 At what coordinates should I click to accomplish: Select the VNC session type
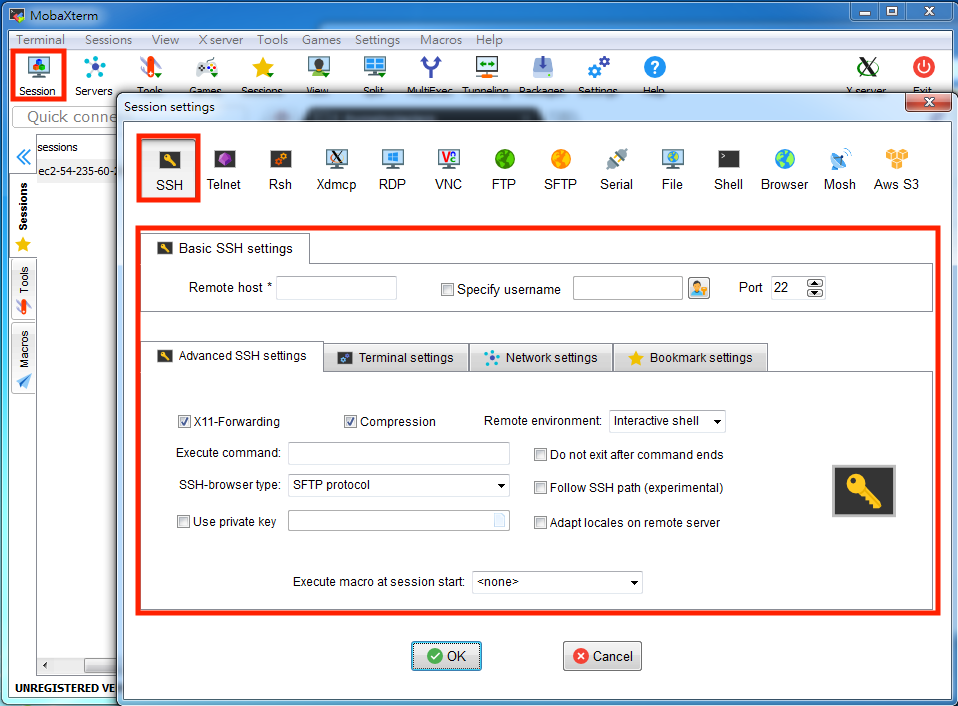click(x=448, y=169)
